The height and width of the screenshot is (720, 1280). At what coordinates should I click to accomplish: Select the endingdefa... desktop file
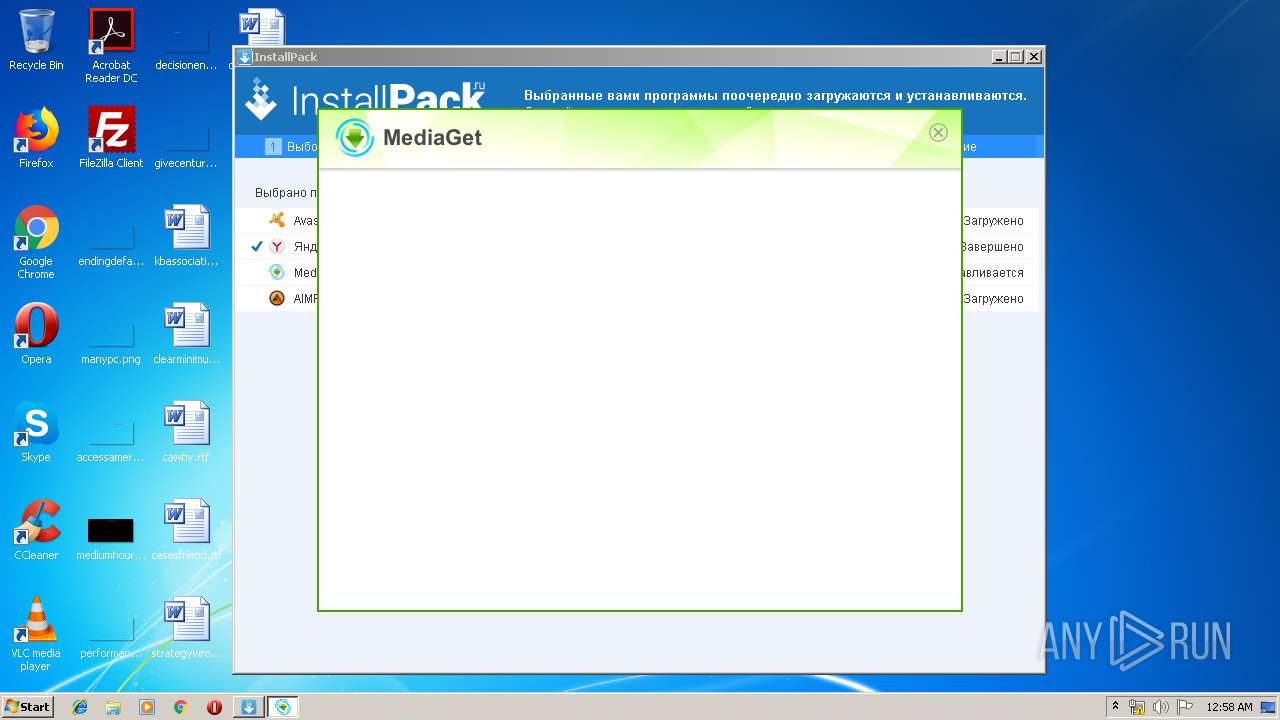[111, 242]
